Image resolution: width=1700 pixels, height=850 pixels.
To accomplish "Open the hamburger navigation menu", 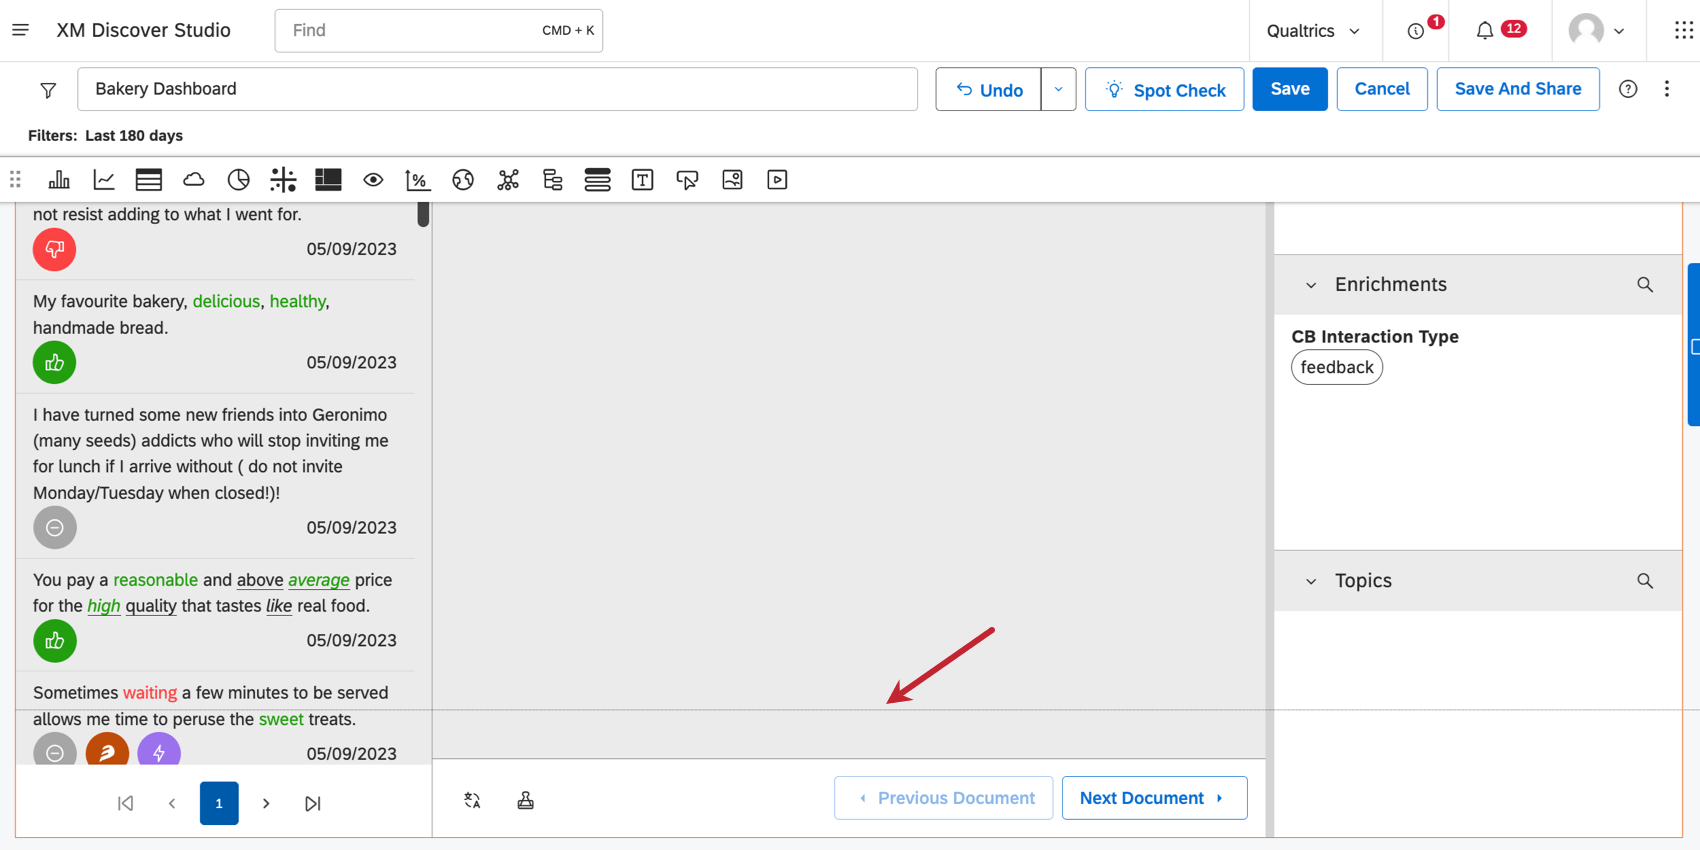I will coord(20,30).
